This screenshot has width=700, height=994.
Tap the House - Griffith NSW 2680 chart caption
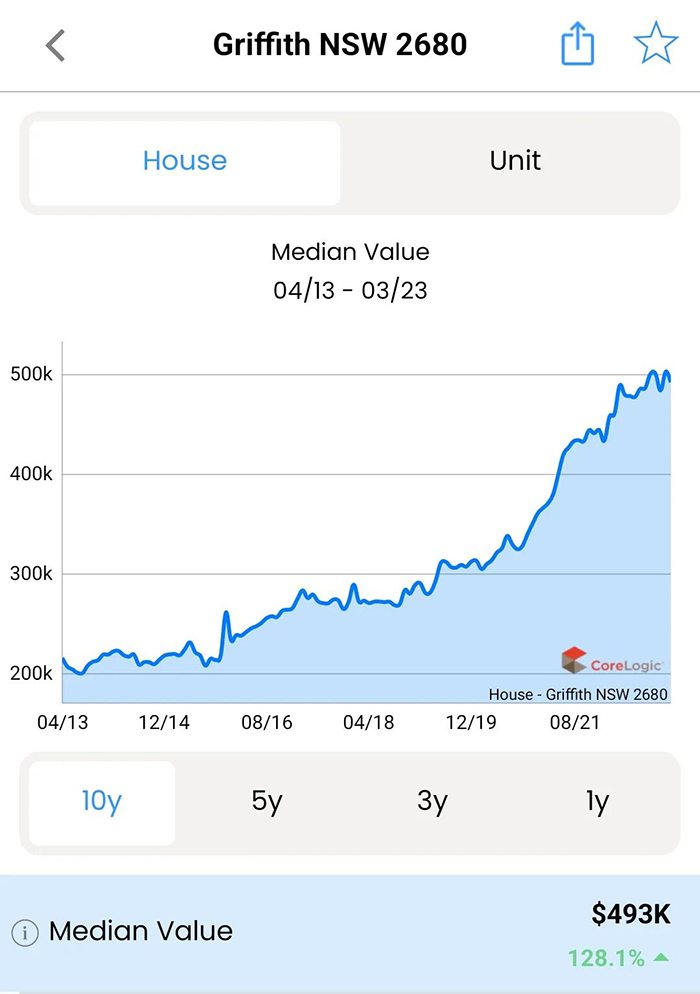tap(578, 694)
